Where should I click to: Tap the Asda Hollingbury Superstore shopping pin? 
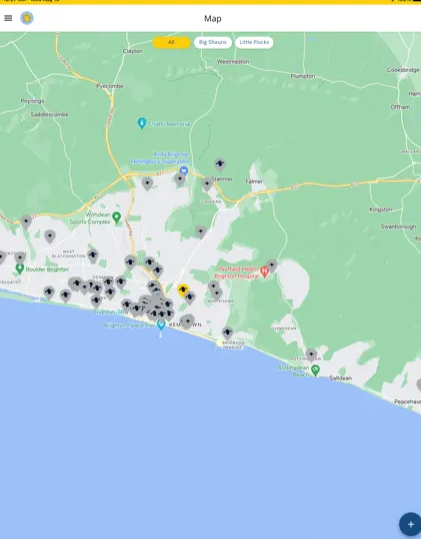pyautogui.click(x=184, y=170)
